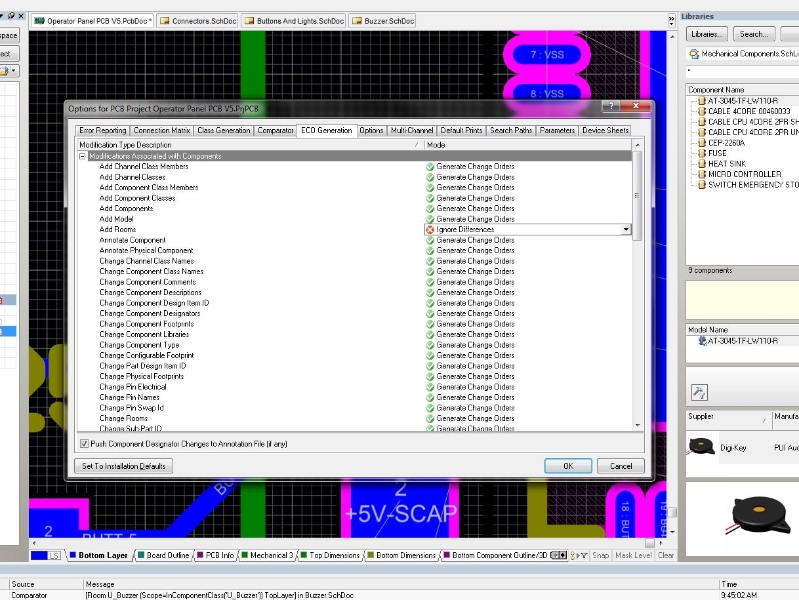
Task: Open the Connection Matrix tab
Action: [162, 130]
